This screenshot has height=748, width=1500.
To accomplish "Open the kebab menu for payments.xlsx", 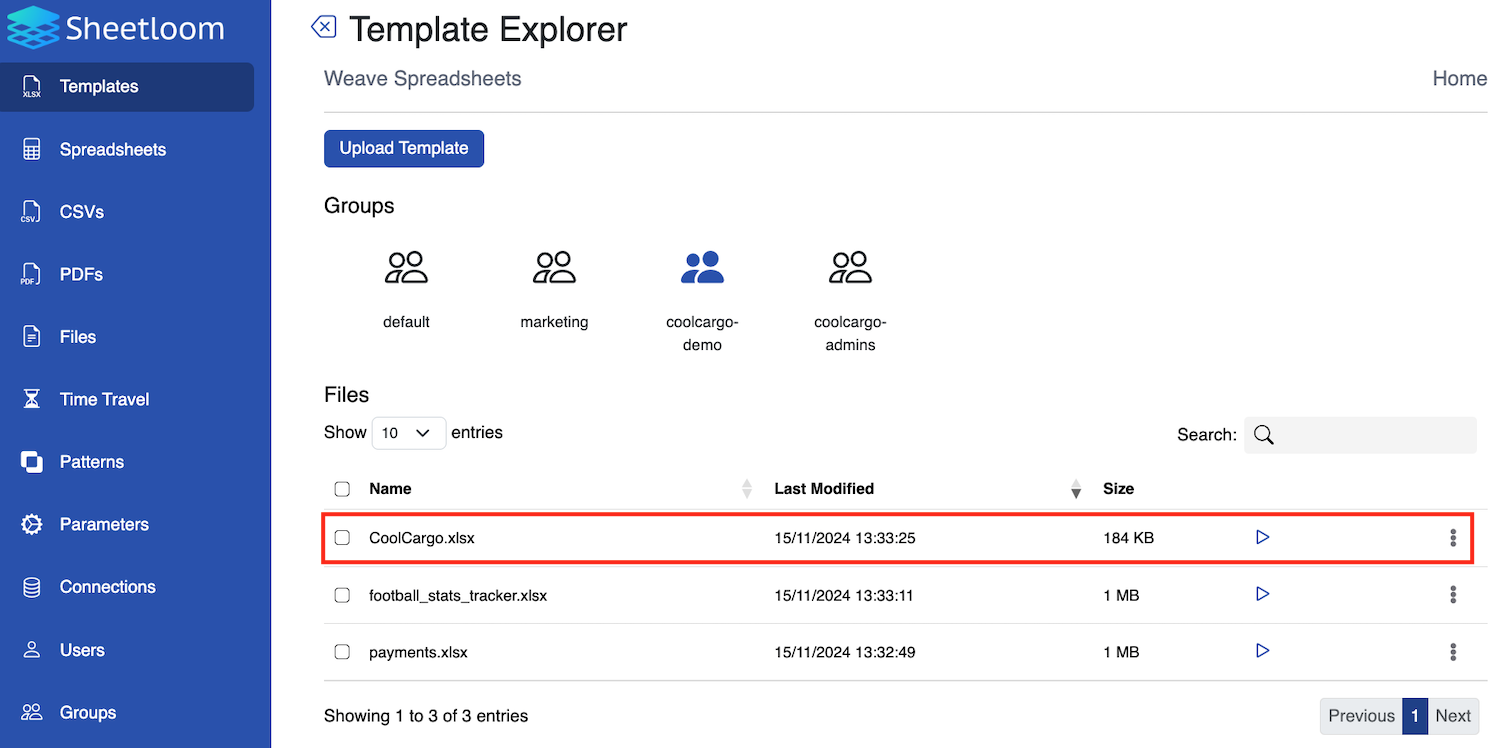I will (1453, 652).
